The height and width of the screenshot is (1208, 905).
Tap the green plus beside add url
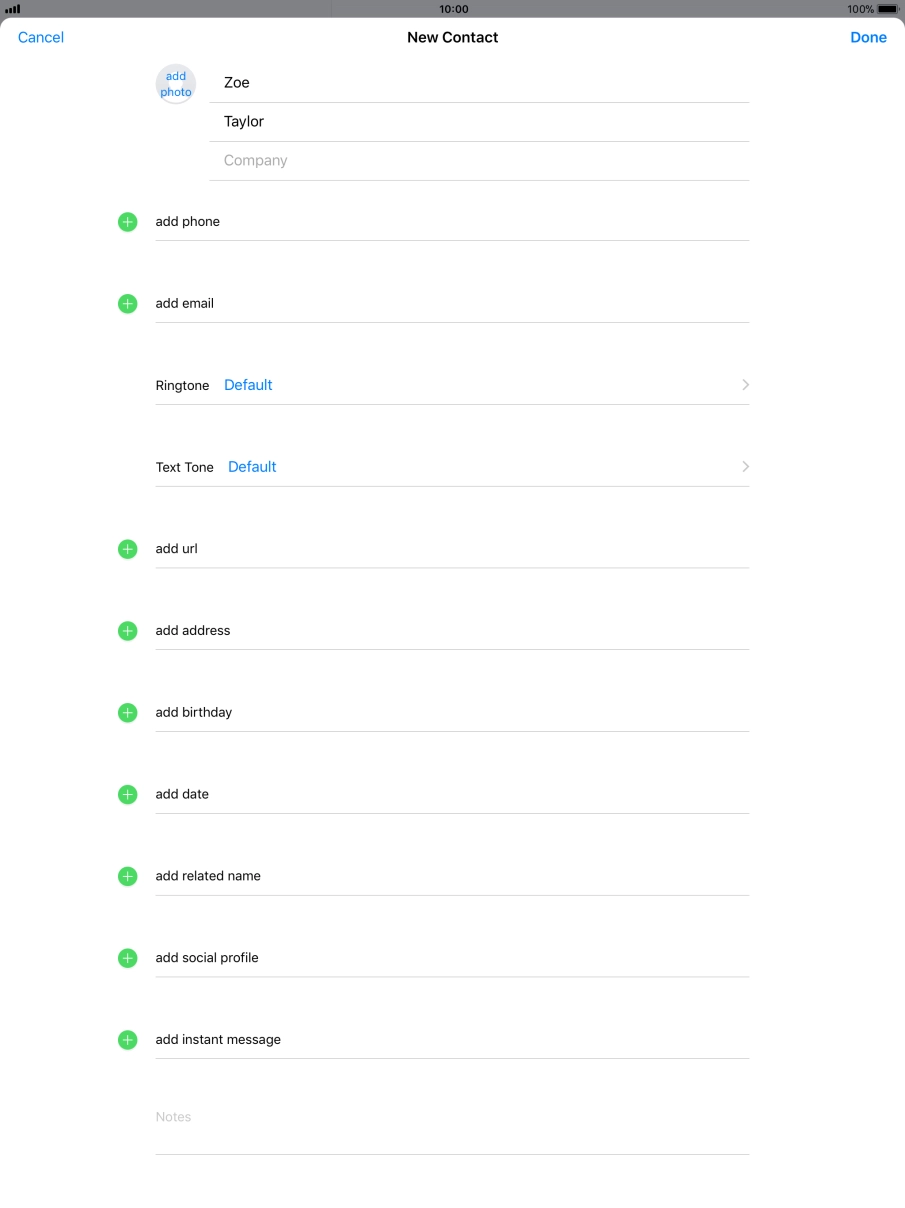(x=128, y=549)
